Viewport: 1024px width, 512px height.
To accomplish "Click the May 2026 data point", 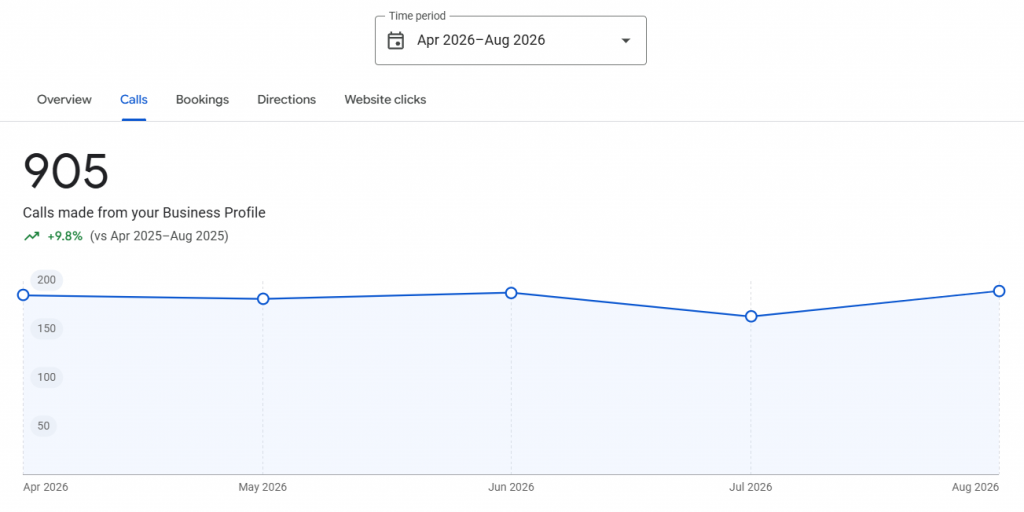I will click(x=263, y=299).
